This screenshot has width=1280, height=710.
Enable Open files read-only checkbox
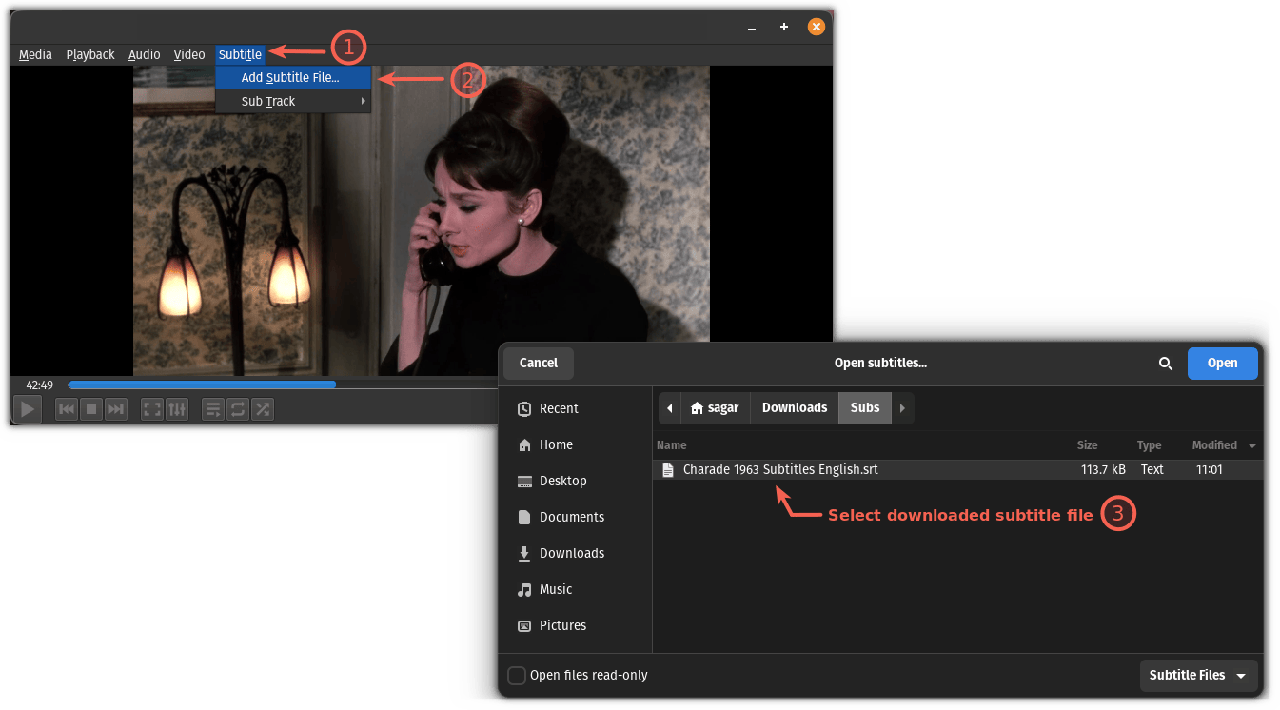coord(516,675)
